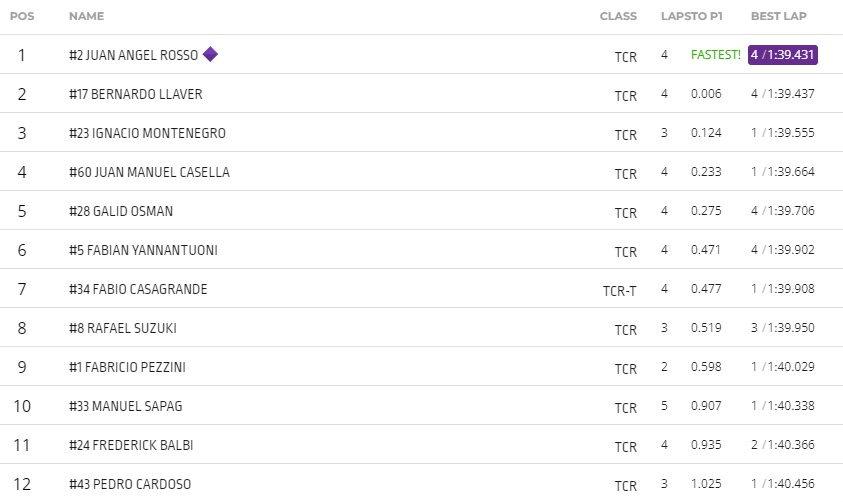Sort by the POS column header

click(22, 16)
